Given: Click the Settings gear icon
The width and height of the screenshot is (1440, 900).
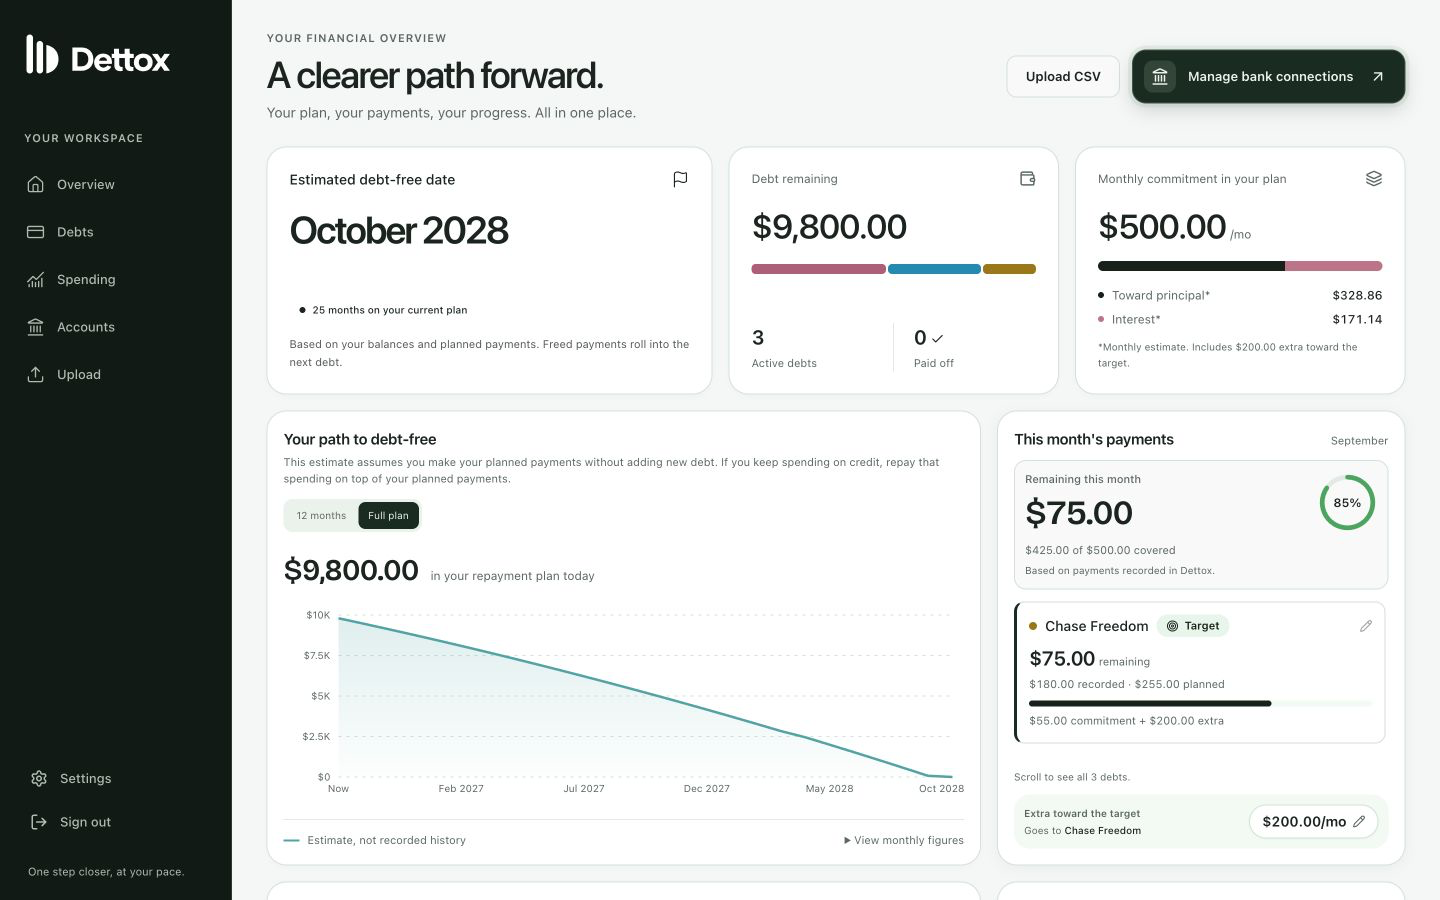Looking at the screenshot, I should 39,778.
